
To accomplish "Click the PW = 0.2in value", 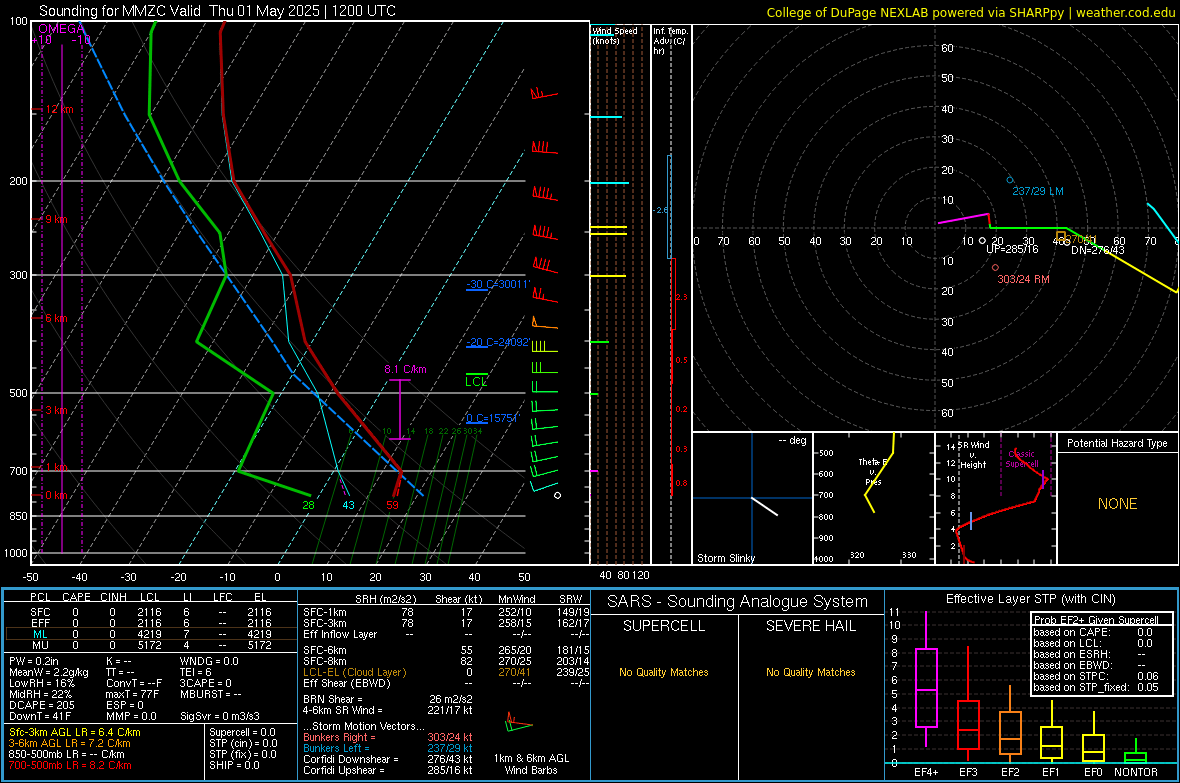I will point(33,661).
